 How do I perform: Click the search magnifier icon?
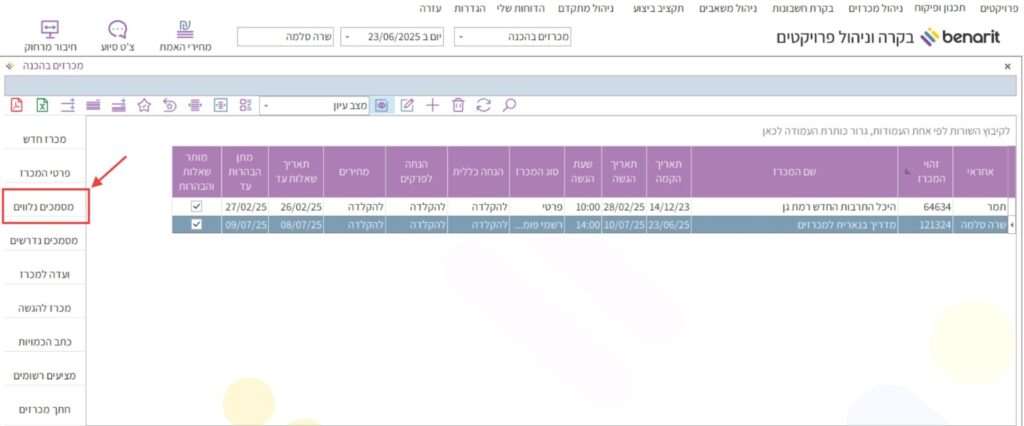[509, 104]
